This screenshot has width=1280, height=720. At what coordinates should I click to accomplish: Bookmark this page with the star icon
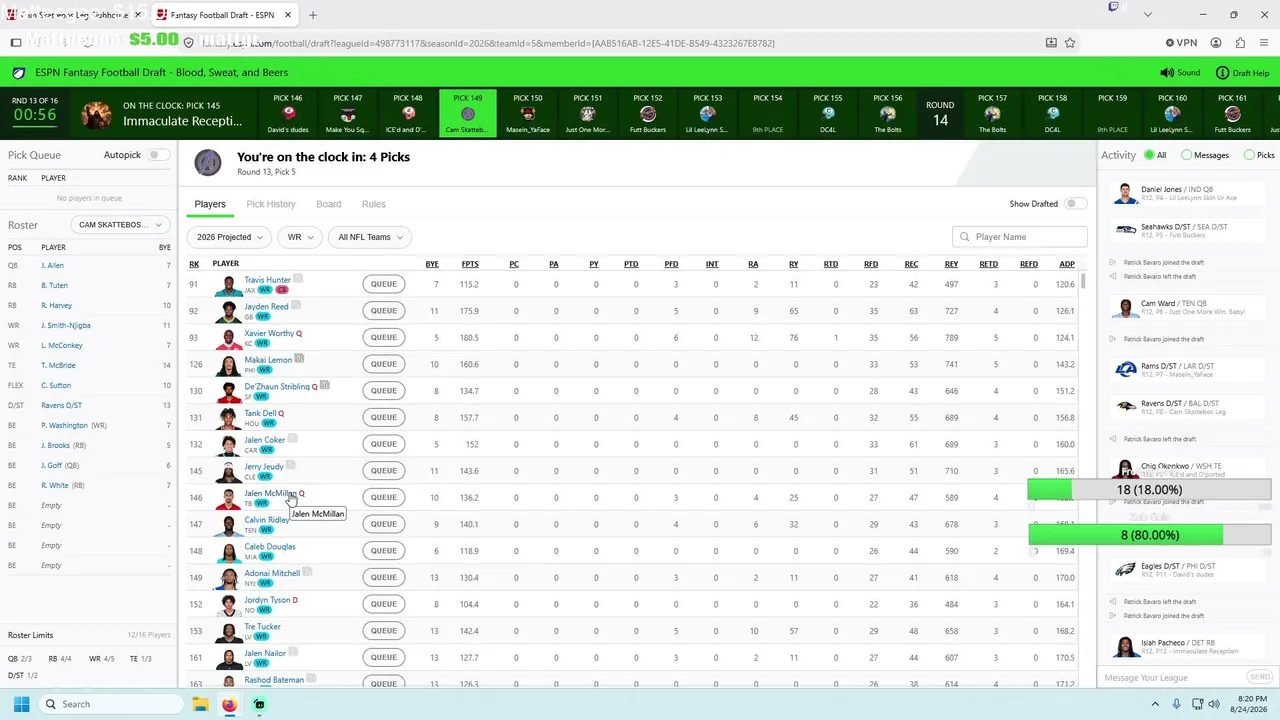1070,43
